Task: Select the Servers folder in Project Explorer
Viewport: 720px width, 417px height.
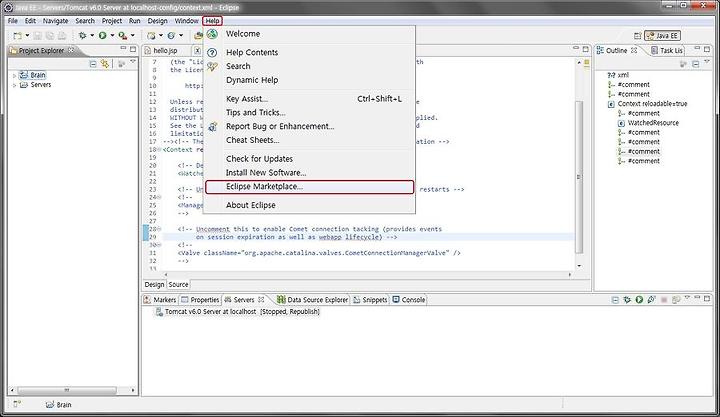Action: (36, 85)
